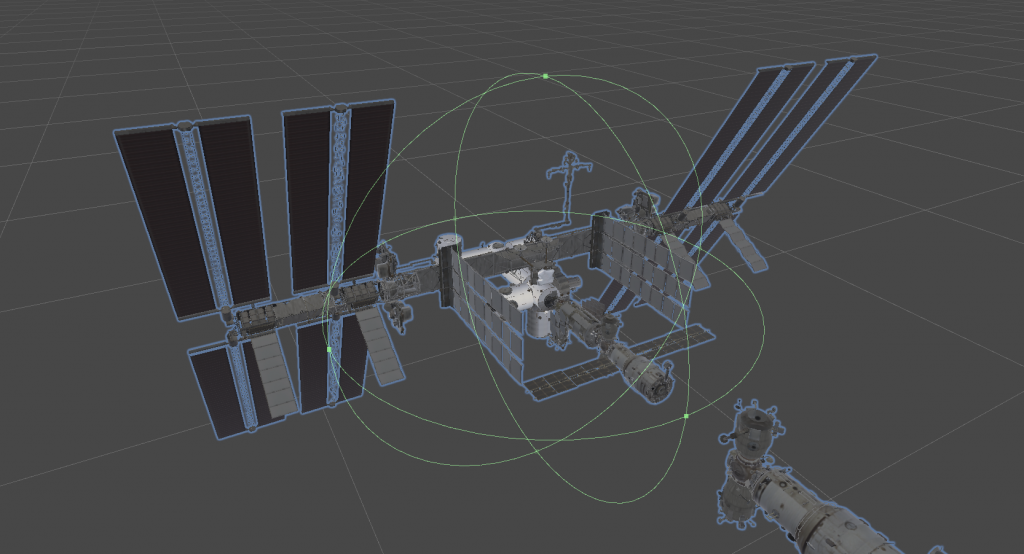Click the topmost green sphere gizmo handle
Image resolution: width=1024 pixels, height=554 pixels.
[x=545, y=76]
